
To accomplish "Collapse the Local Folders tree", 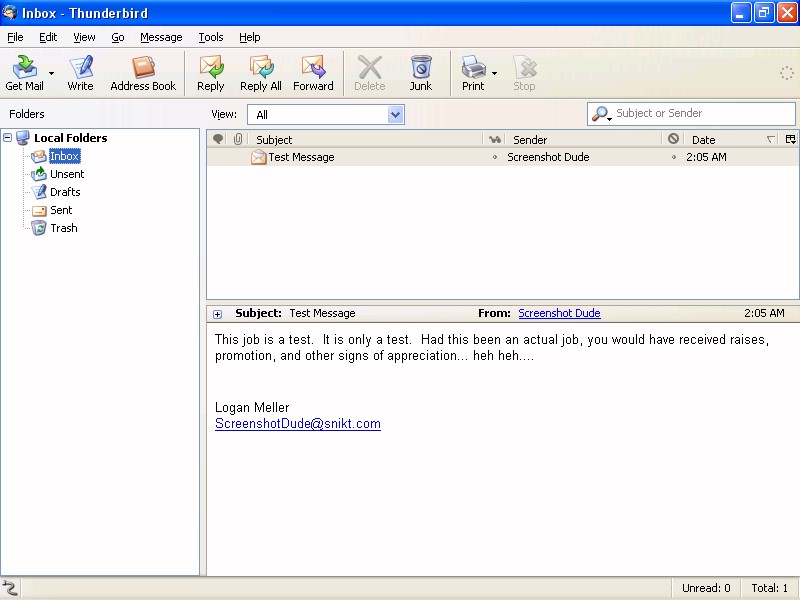I will (x=8, y=137).
